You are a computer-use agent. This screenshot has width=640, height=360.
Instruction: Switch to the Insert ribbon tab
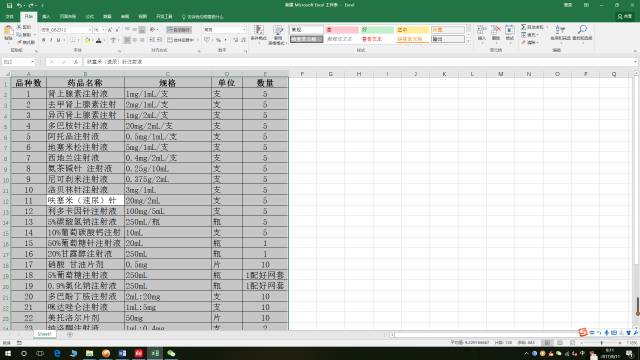(x=46, y=17)
